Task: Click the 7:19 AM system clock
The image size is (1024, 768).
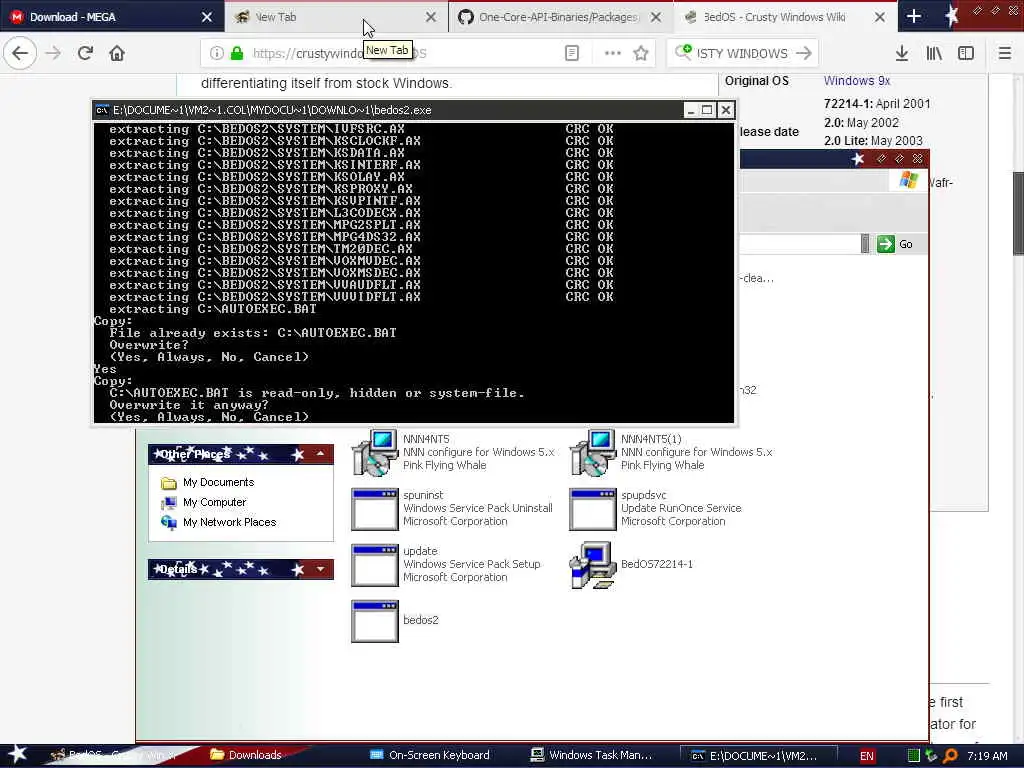Action: pyautogui.click(x=987, y=756)
